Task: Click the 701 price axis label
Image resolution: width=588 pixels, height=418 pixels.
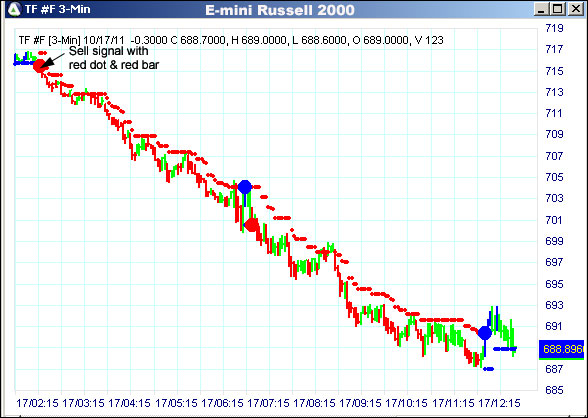Action: click(x=554, y=220)
